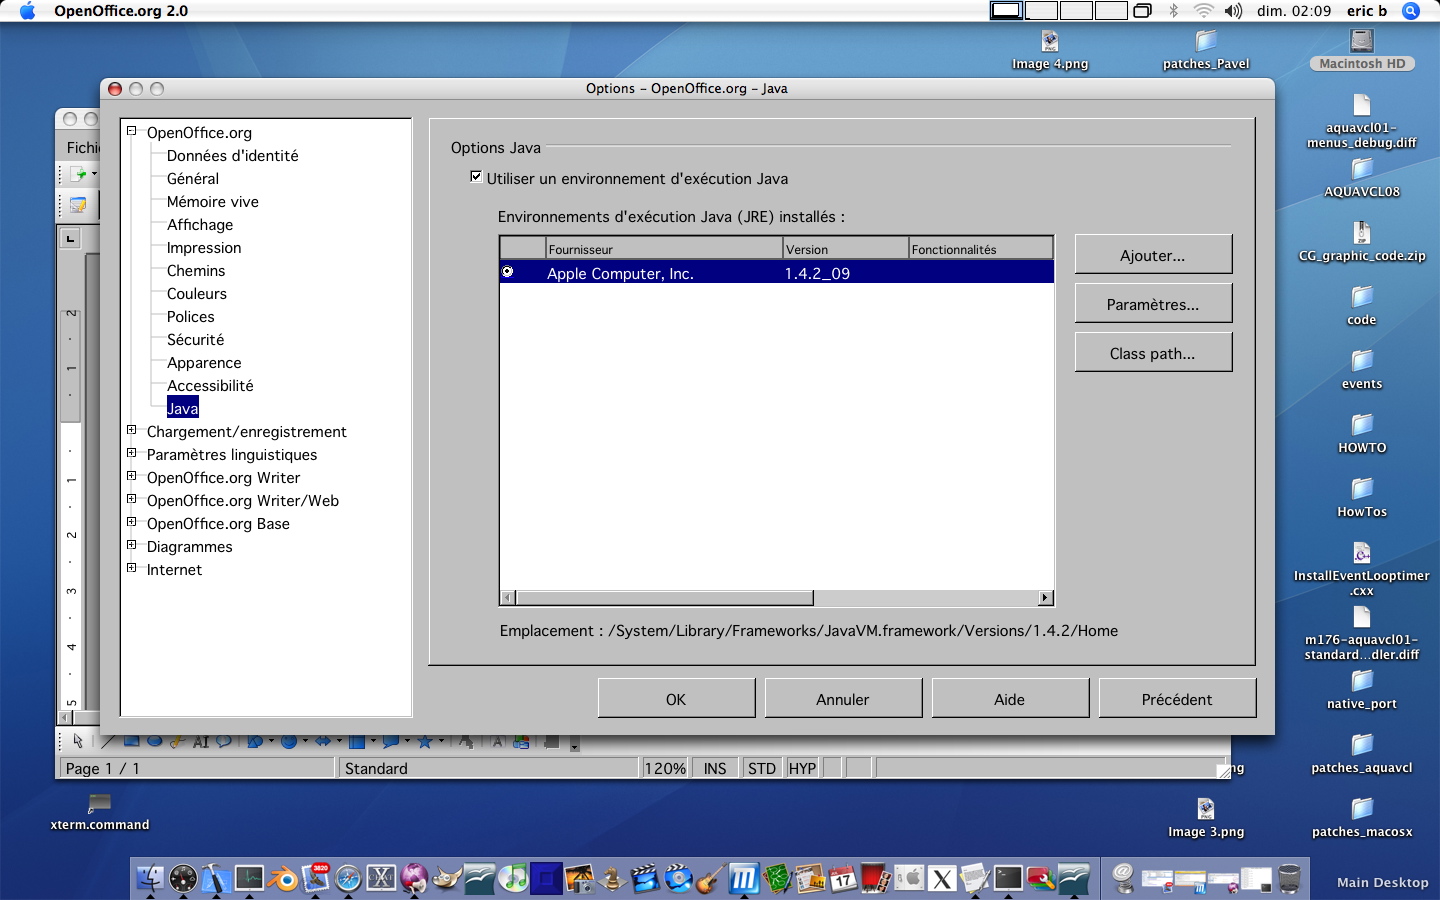Screen dimensions: 1440x900
Task: Expand the Diagrammes tree node
Action: click(131, 545)
